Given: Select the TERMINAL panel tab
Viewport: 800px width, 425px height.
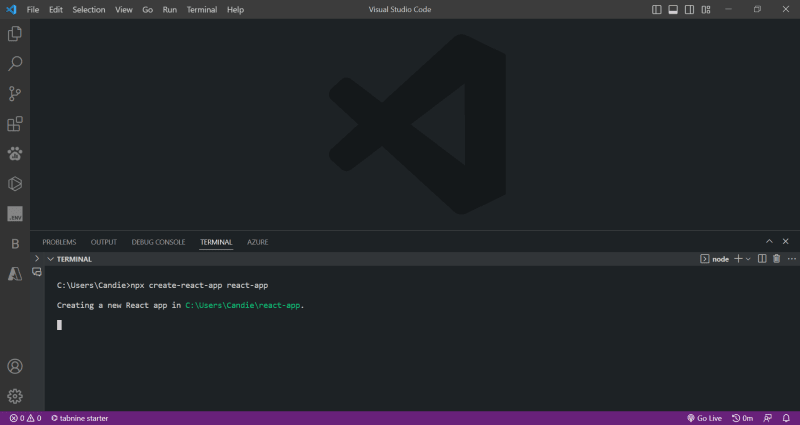Looking at the screenshot, I should 216,242.
